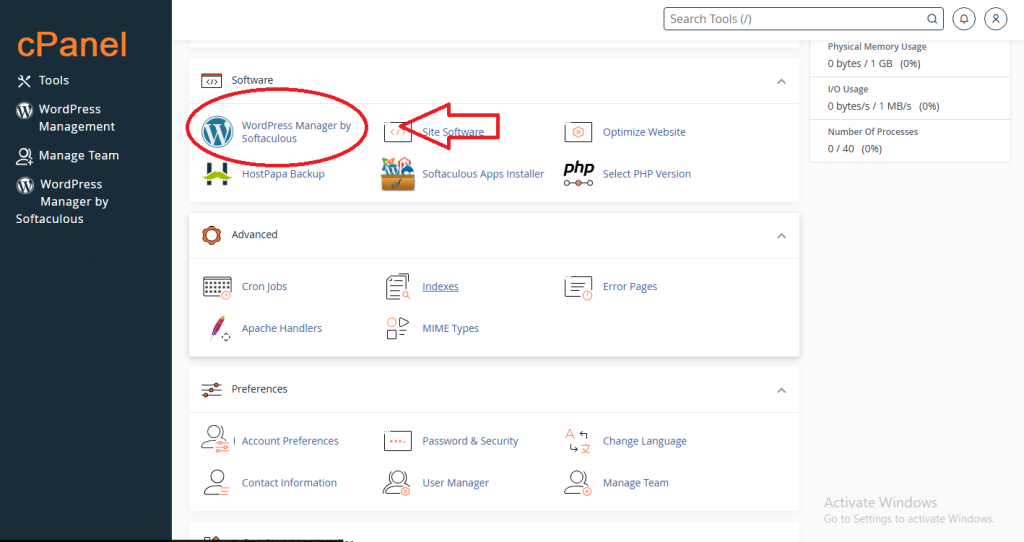This screenshot has height=542, width=1024.
Task: Click the underlined Indexes link
Action: pyautogui.click(x=440, y=287)
